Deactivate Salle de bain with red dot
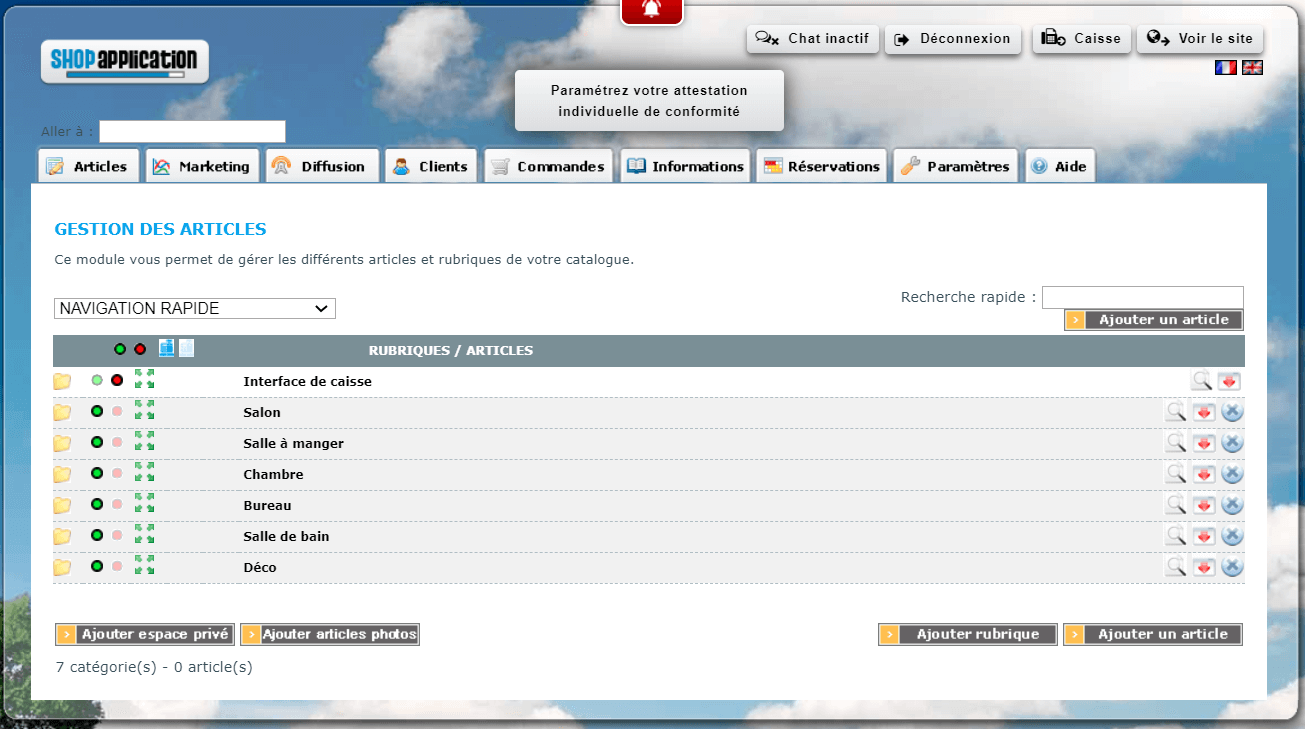 [x=117, y=536]
